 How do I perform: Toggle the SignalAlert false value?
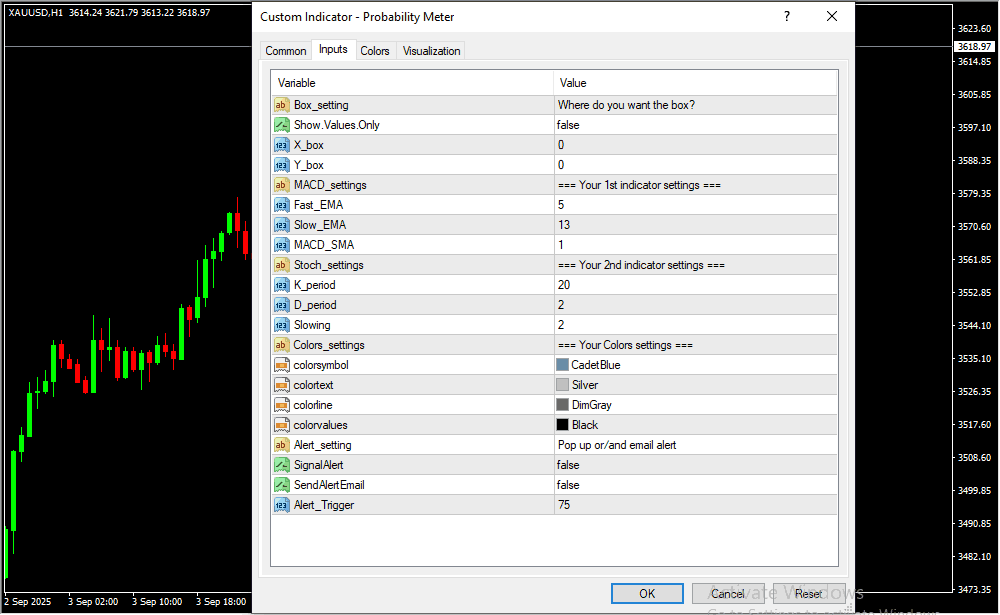click(x=695, y=465)
